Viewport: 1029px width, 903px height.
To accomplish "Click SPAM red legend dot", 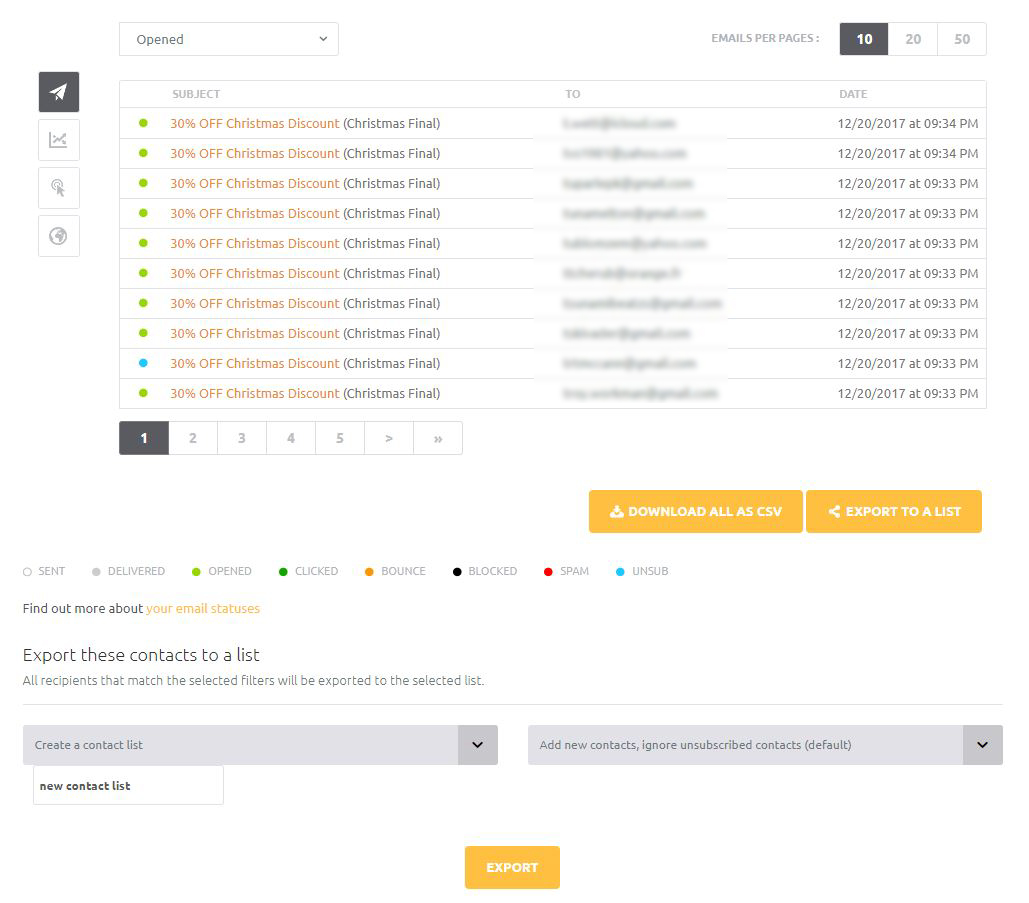I will click(548, 572).
